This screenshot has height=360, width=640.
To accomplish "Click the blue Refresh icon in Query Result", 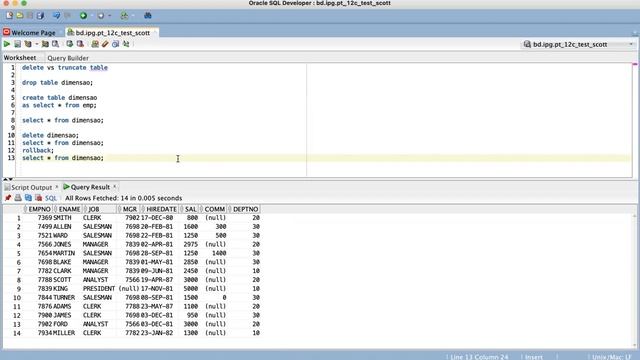I will click(28, 198).
